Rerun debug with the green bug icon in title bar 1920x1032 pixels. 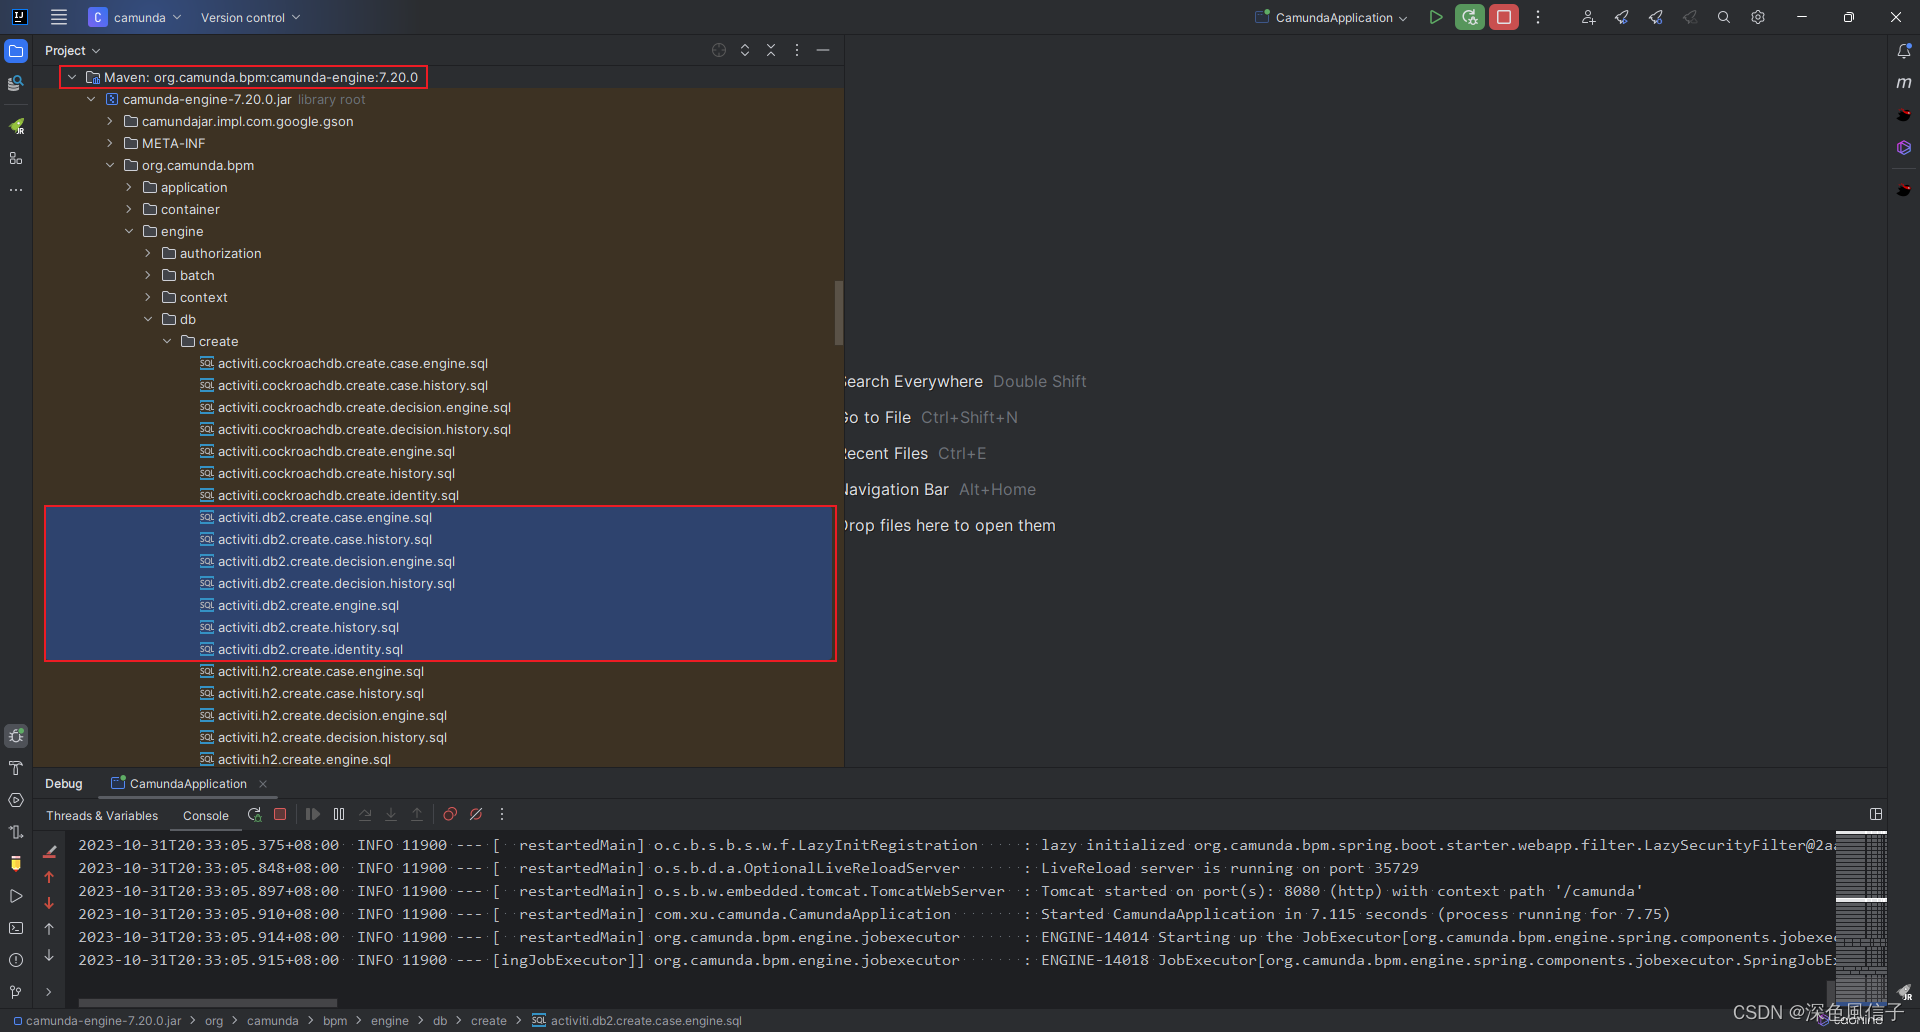point(1470,17)
